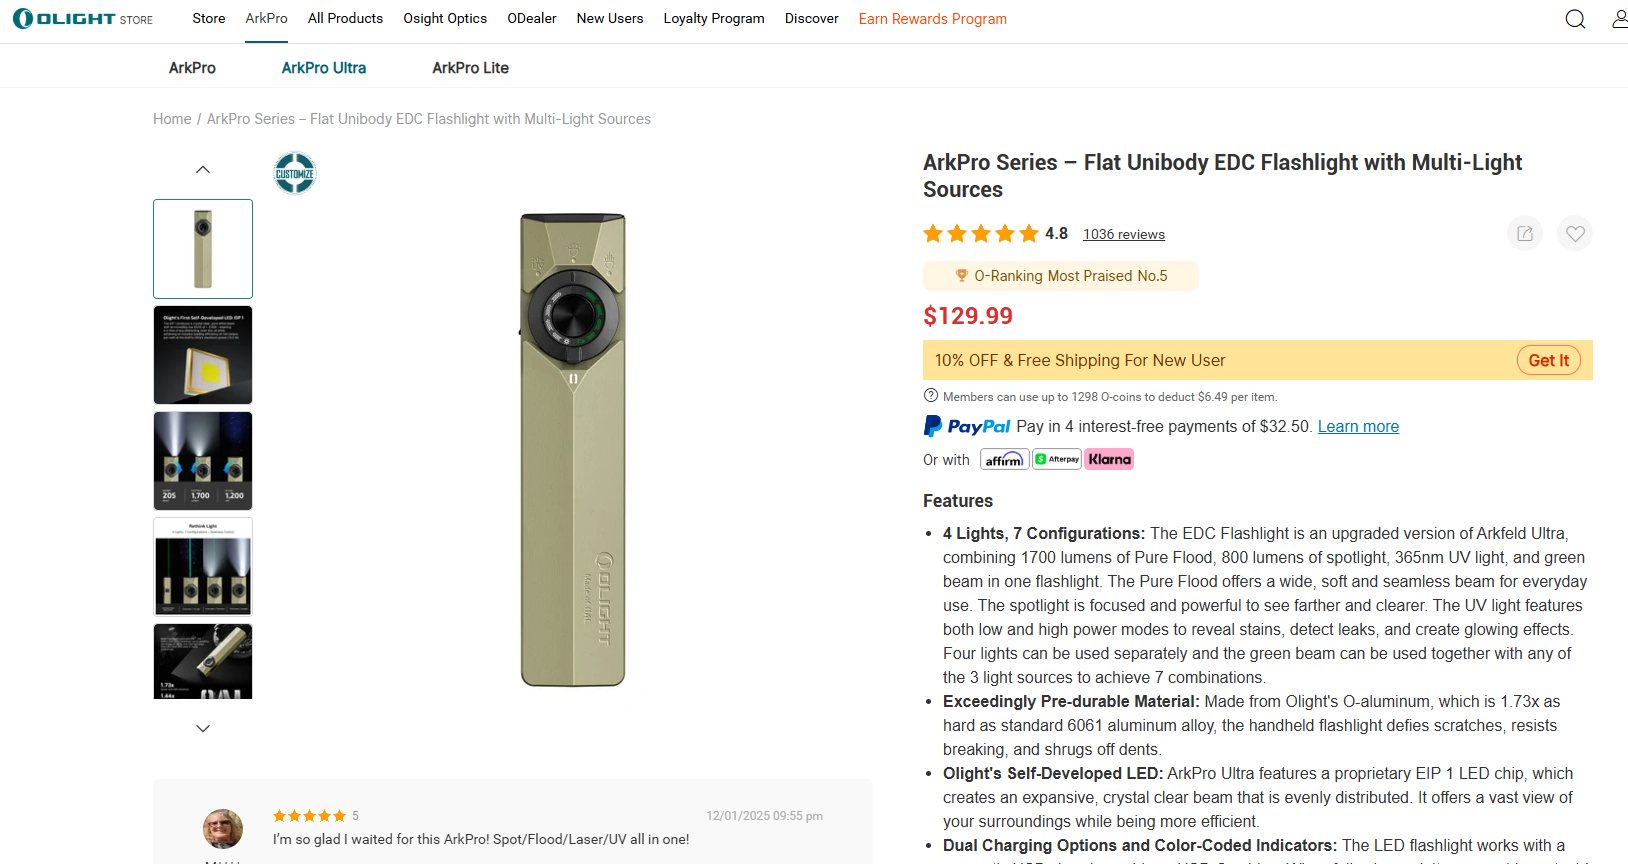
Task: Switch to the ArkPro Ultra tab
Action: 323,68
